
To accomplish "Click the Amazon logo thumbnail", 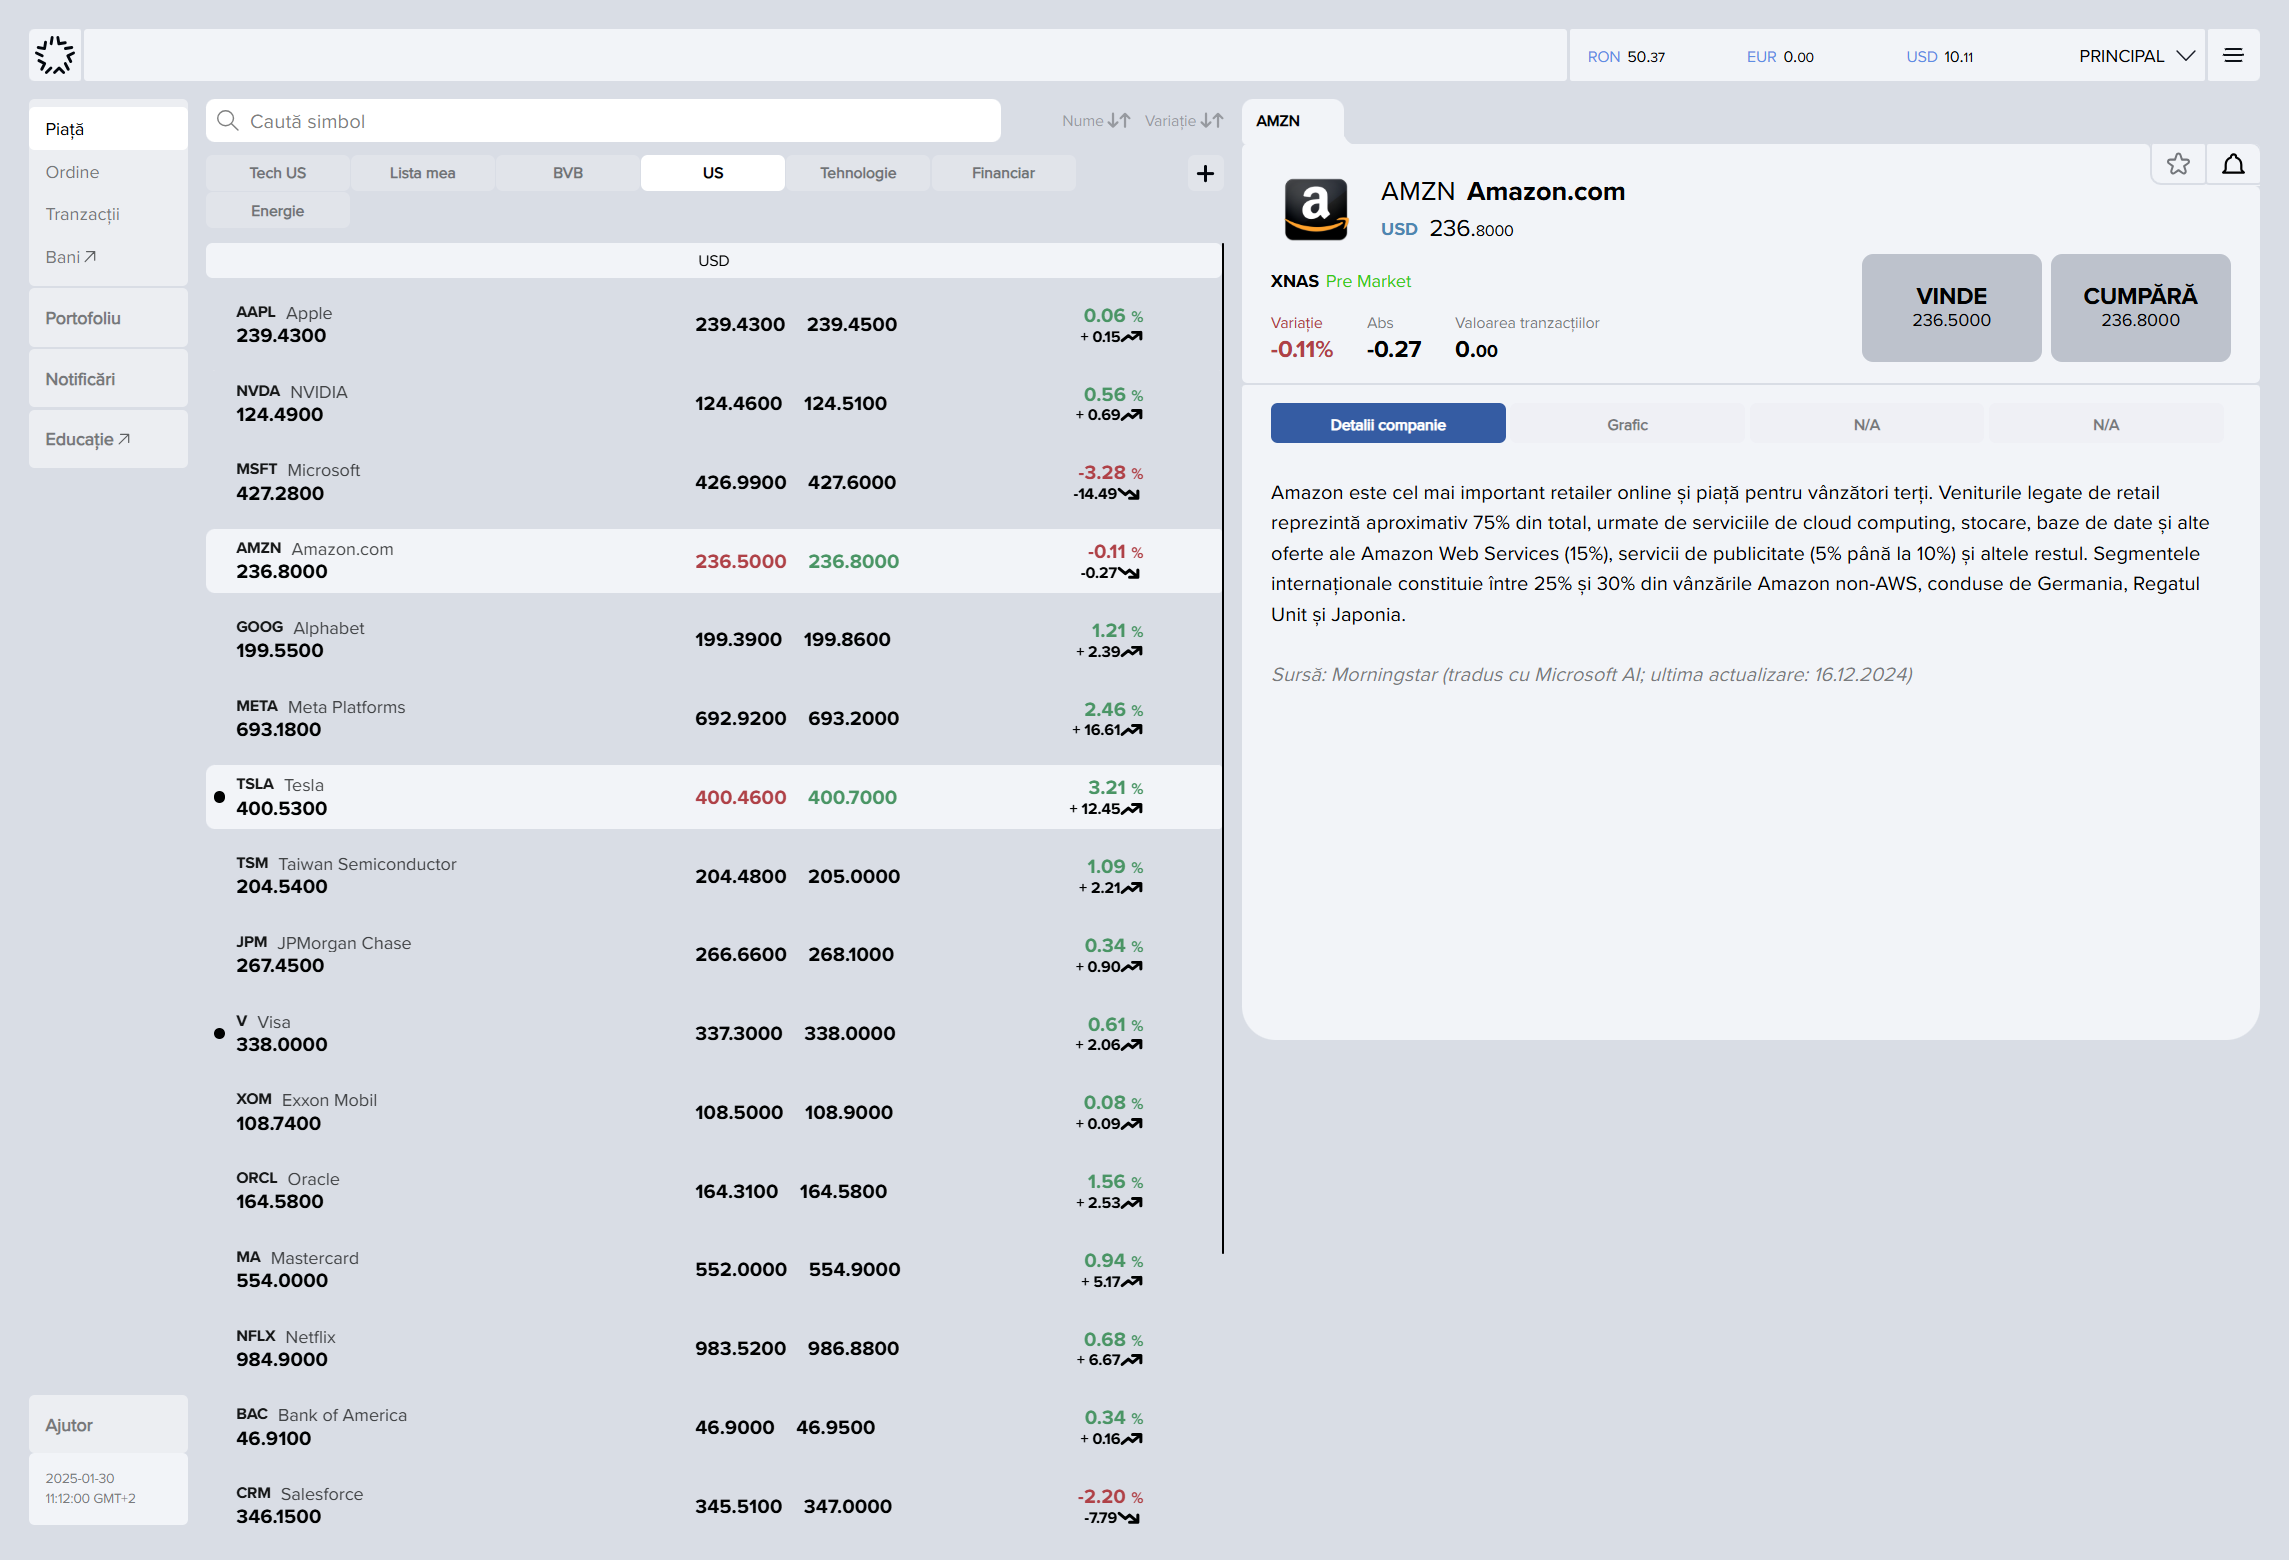I will 1315,209.
